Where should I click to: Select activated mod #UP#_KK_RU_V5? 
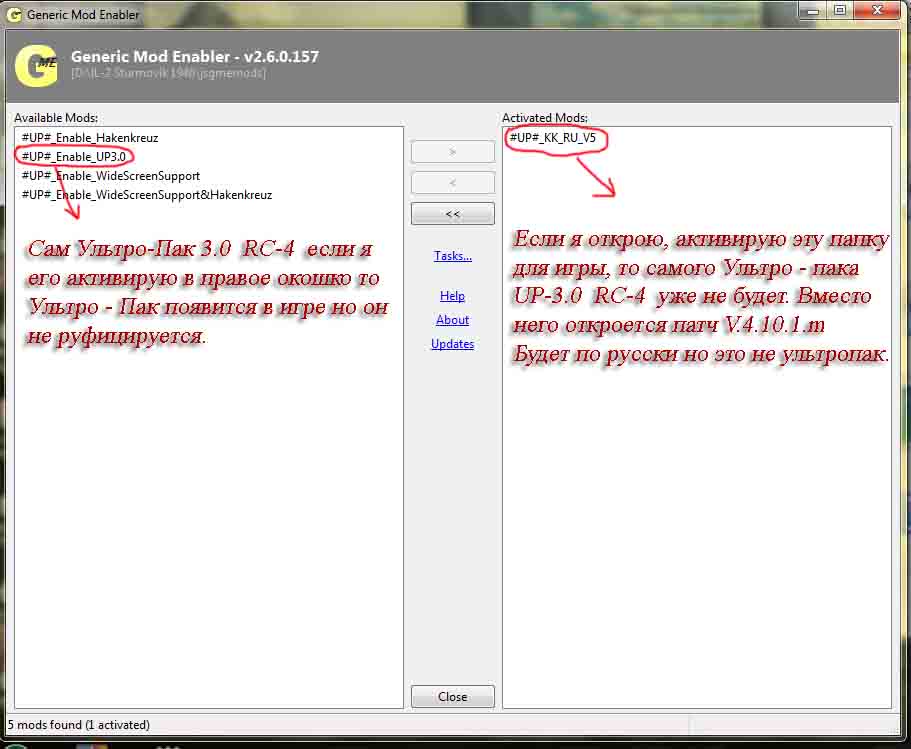(x=553, y=138)
